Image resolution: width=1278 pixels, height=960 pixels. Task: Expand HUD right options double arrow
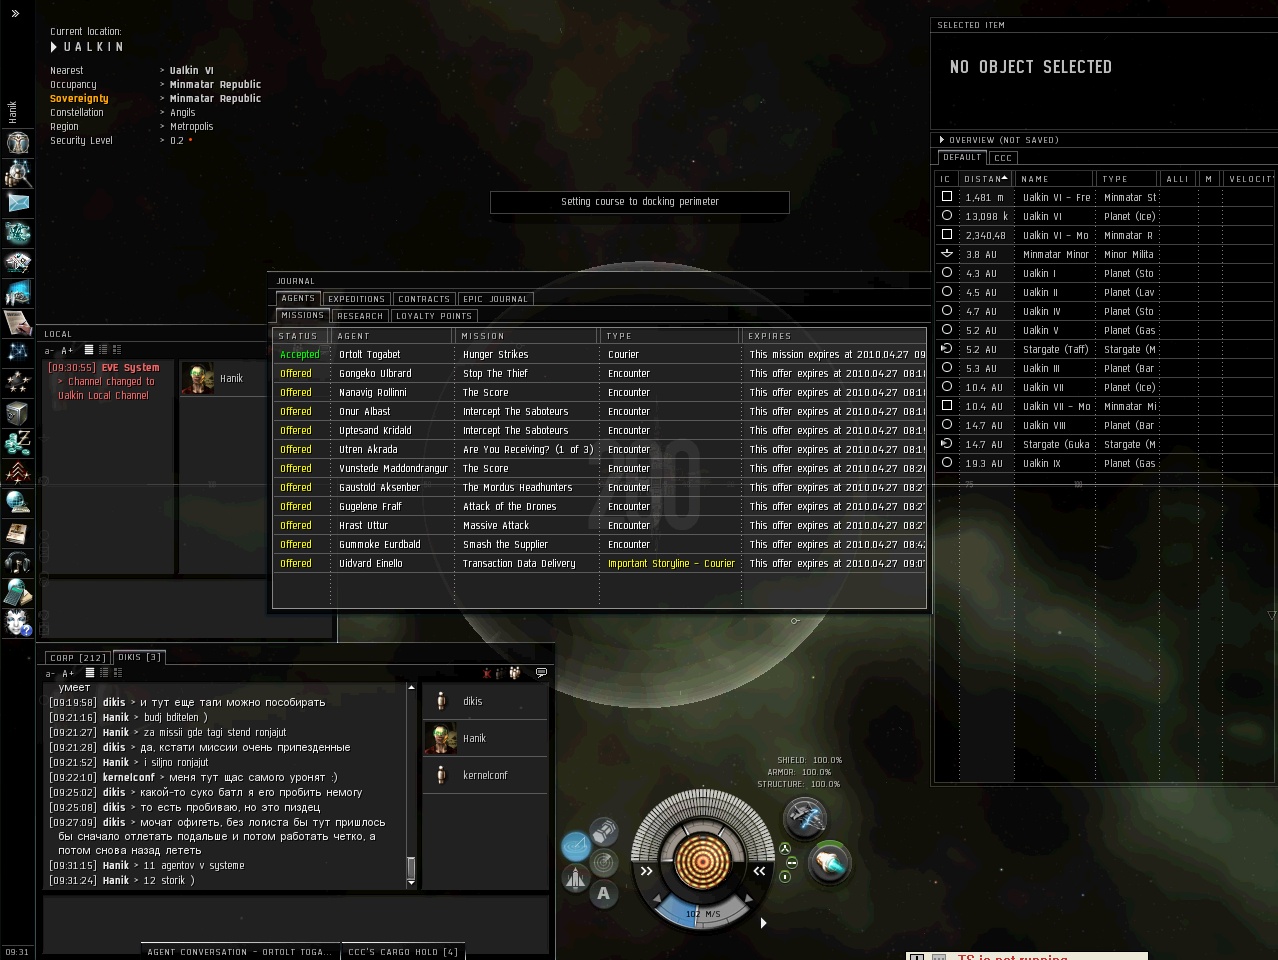pos(759,871)
